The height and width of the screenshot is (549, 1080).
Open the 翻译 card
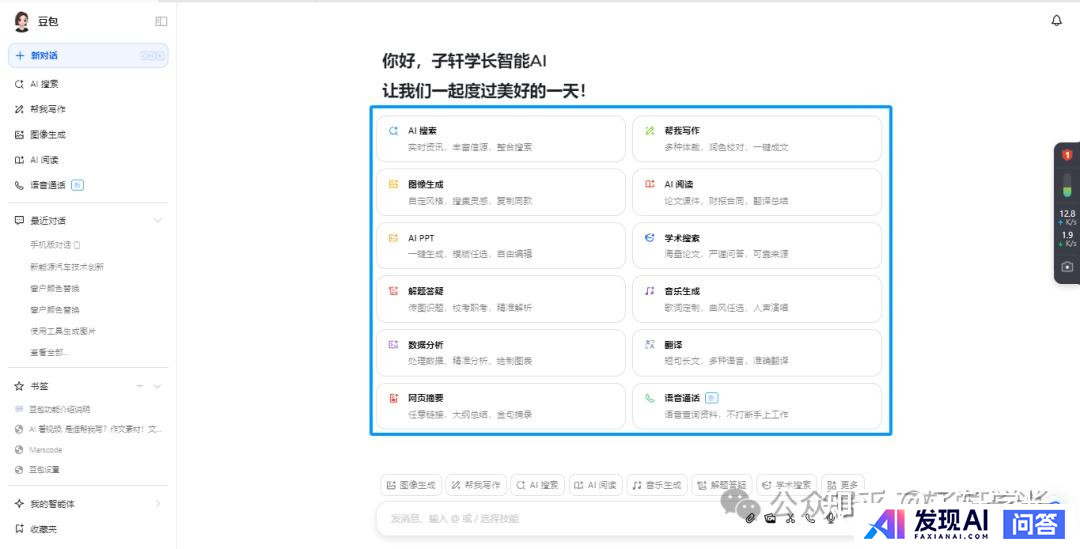pos(757,353)
